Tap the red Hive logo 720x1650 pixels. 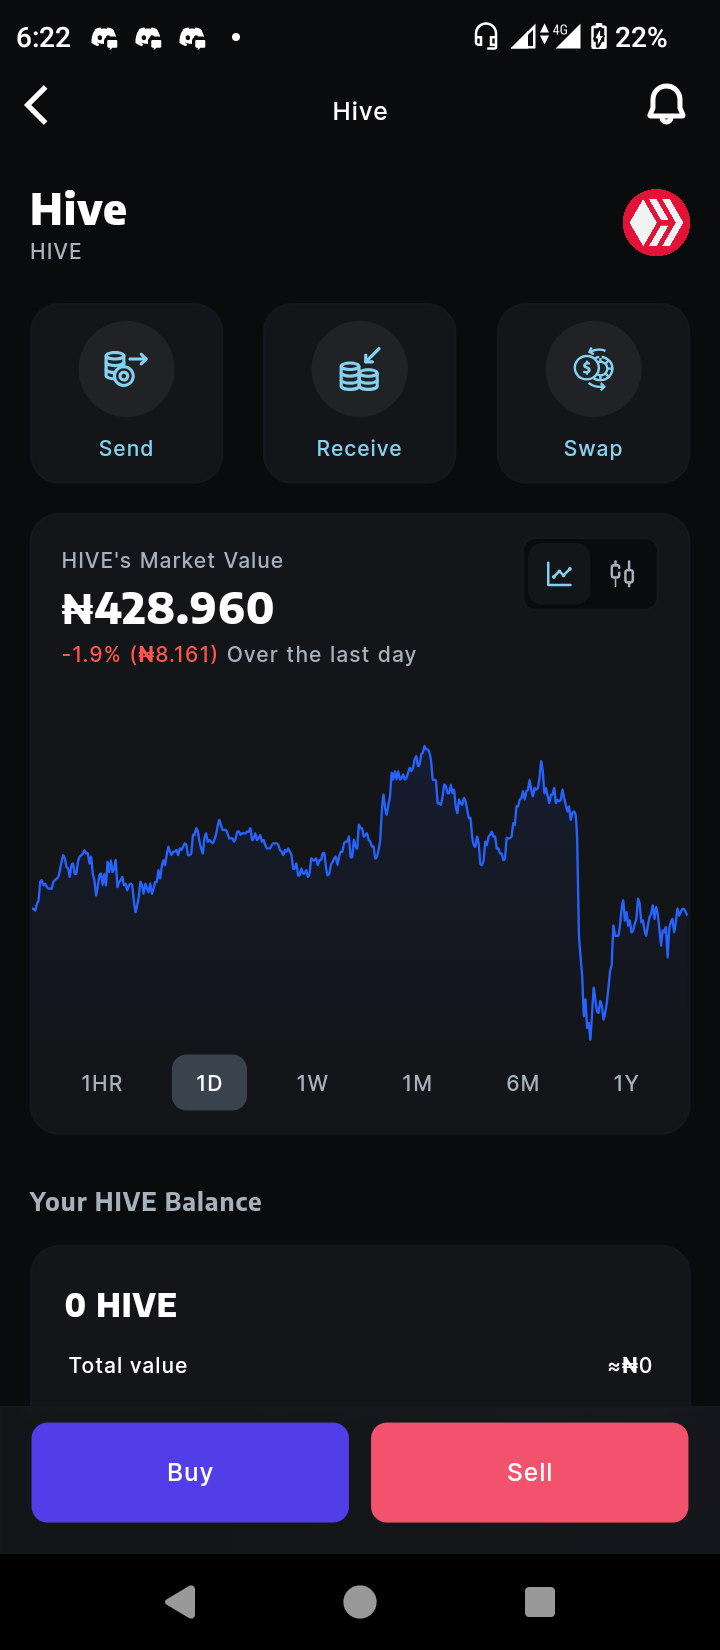(657, 222)
